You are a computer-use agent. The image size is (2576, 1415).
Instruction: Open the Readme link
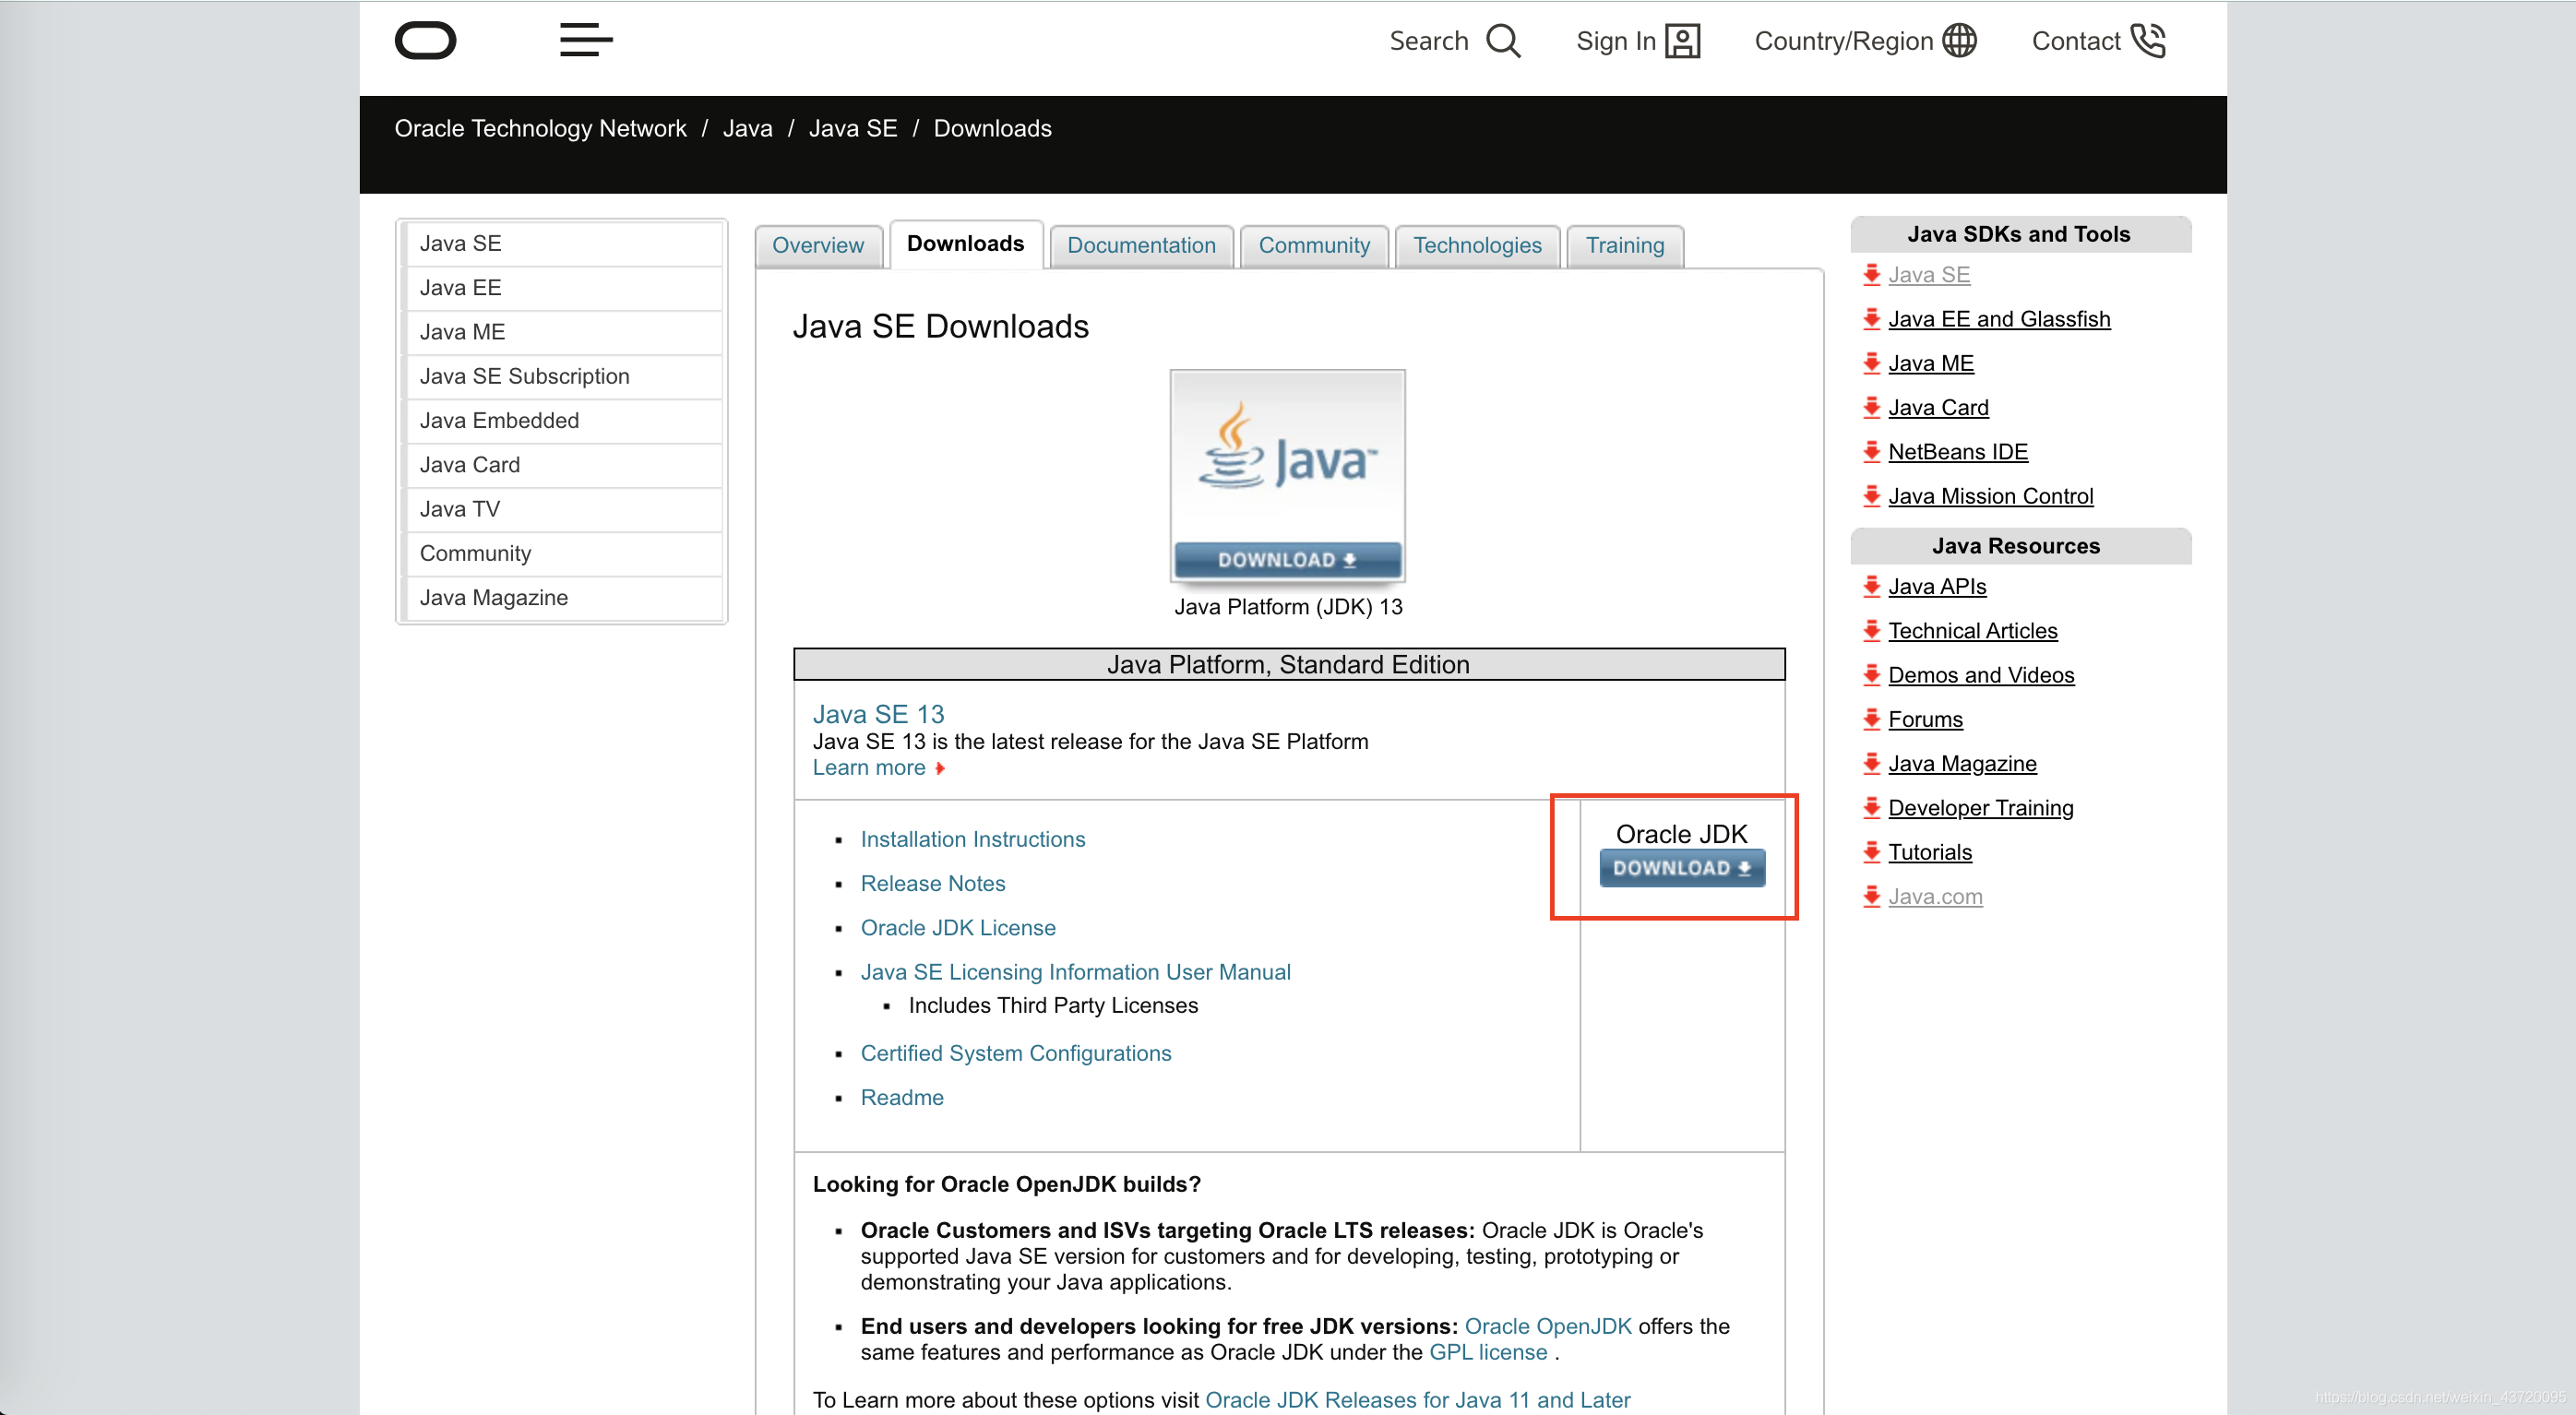tap(902, 1098)
